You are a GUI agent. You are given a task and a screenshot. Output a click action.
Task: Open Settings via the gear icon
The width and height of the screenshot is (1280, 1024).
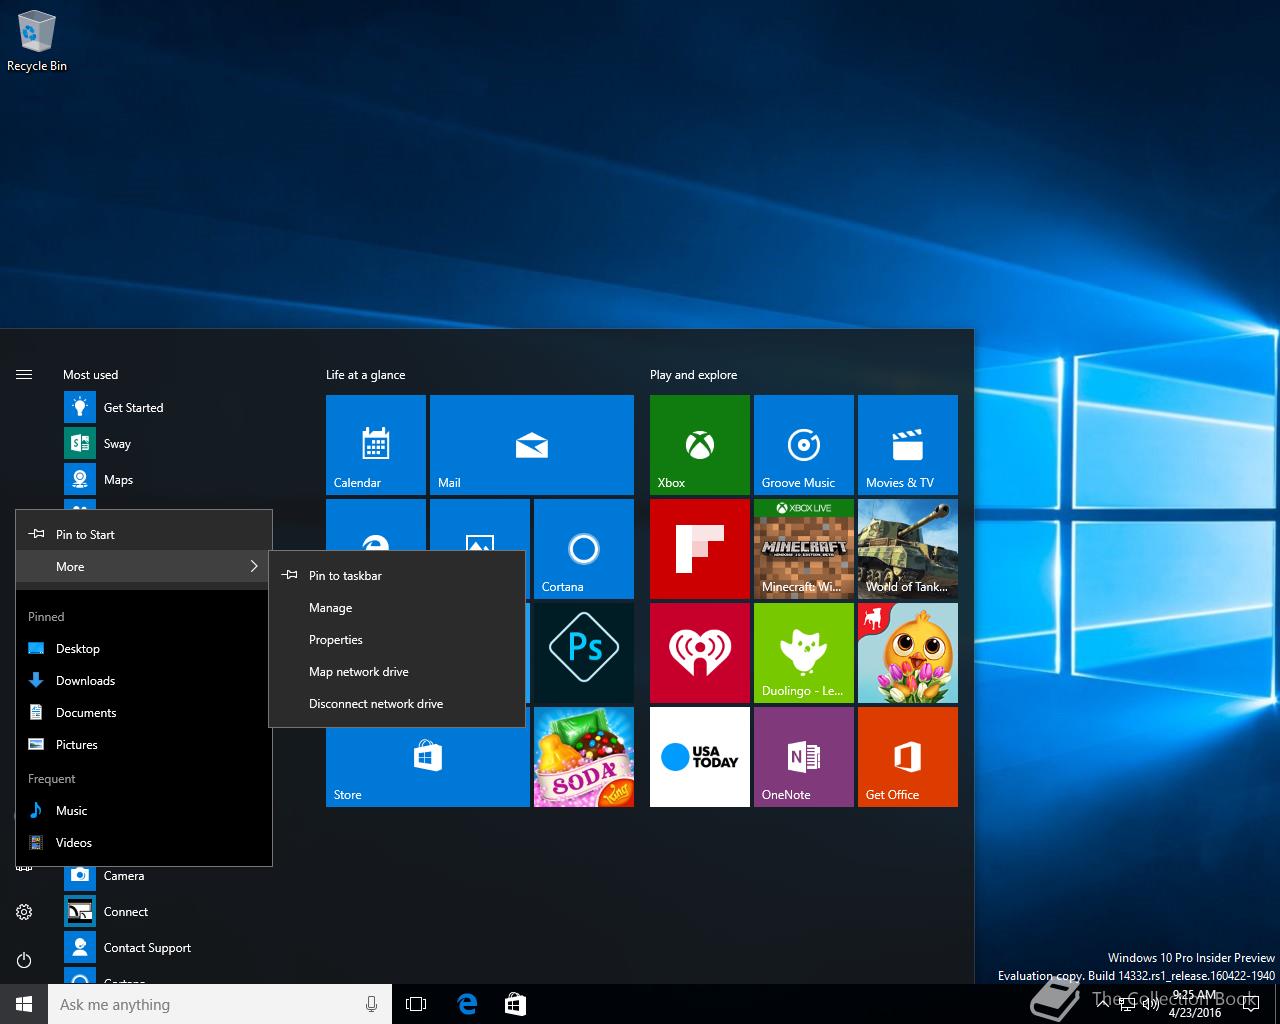24,912
